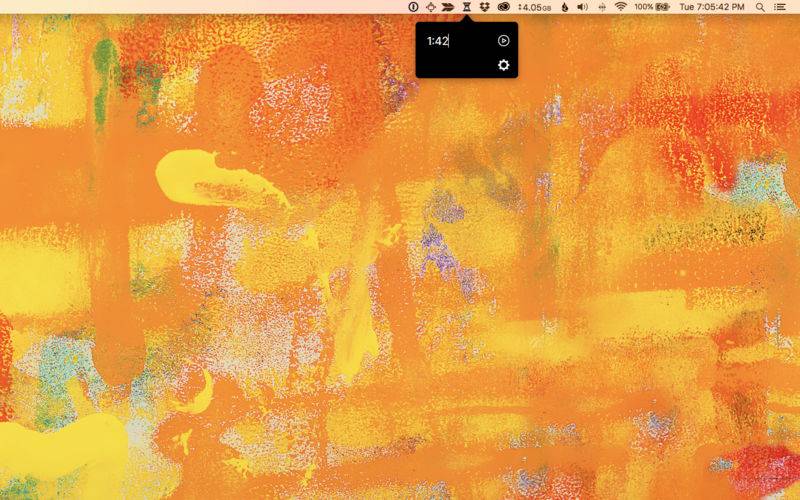Screen dimensions: 800x500
Task: Open Spotlight search magnifier
Action: point(760,7)
